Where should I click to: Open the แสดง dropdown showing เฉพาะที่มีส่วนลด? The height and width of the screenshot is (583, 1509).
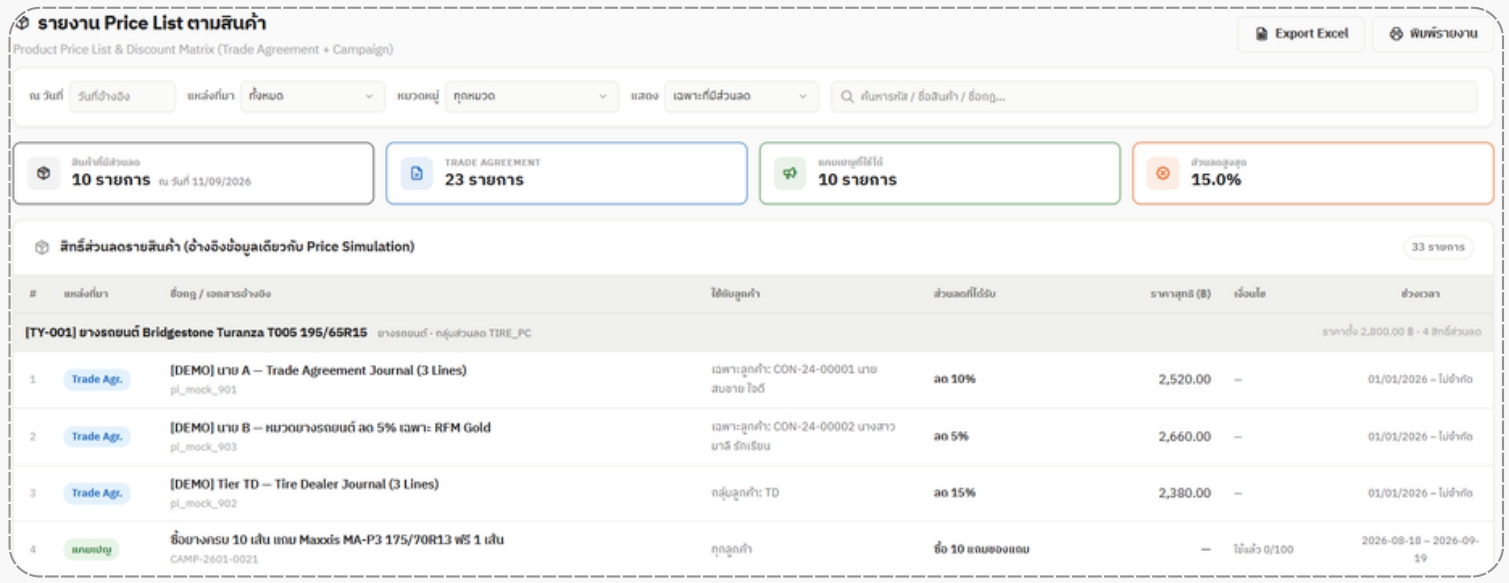(x=741, y=96)
